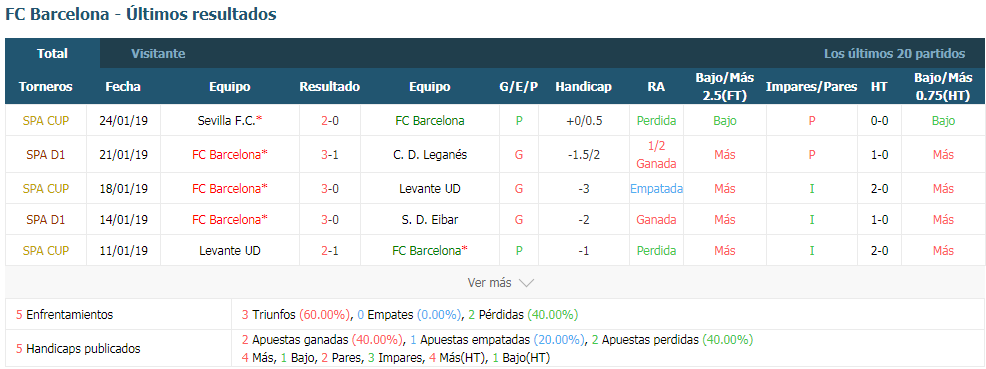Select SPA D1 tournament on 14/01/19 row

coord(45,219)
